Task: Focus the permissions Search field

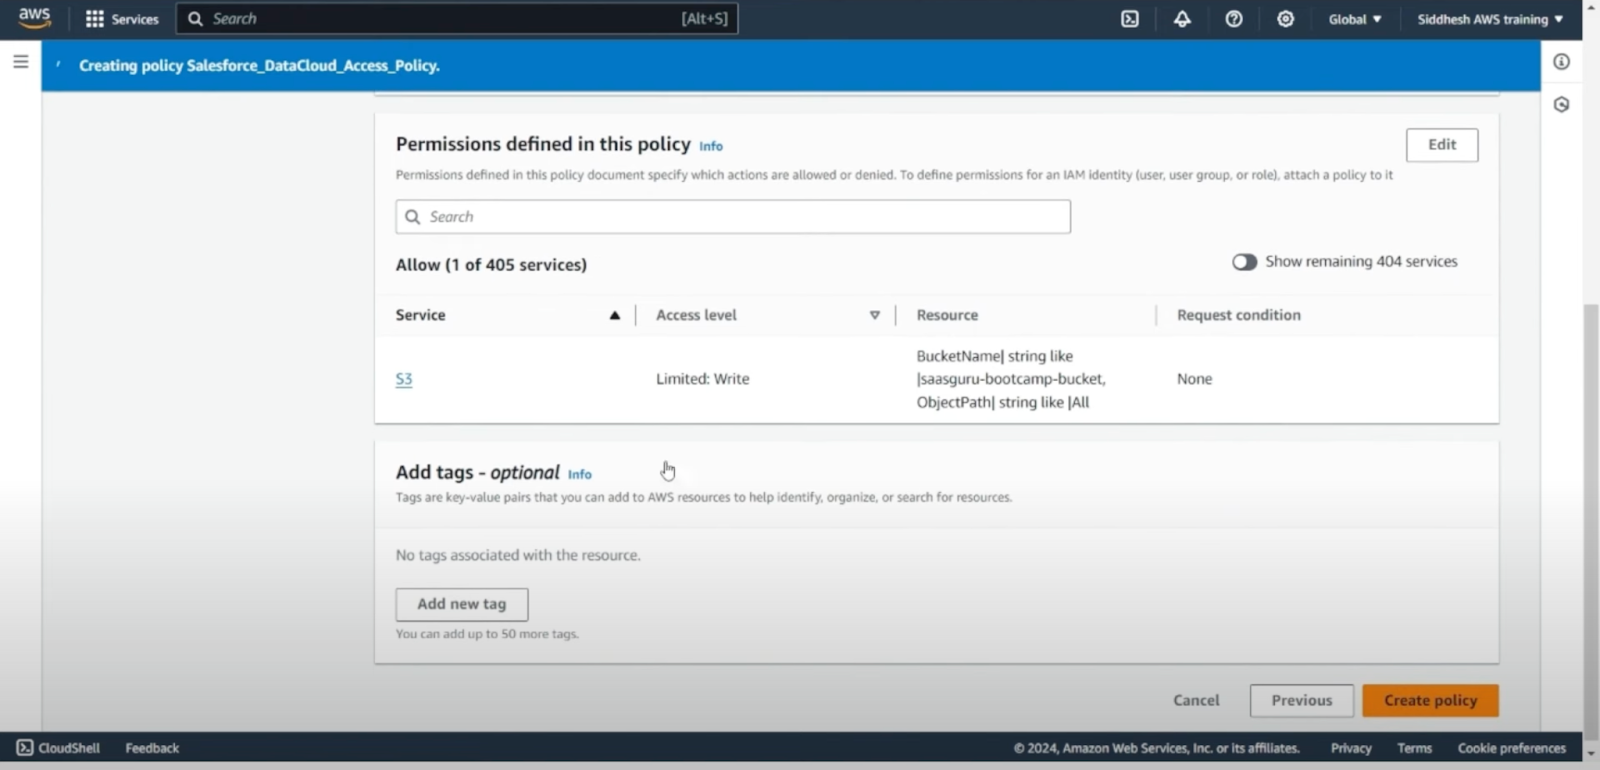Action: [733, 217]
